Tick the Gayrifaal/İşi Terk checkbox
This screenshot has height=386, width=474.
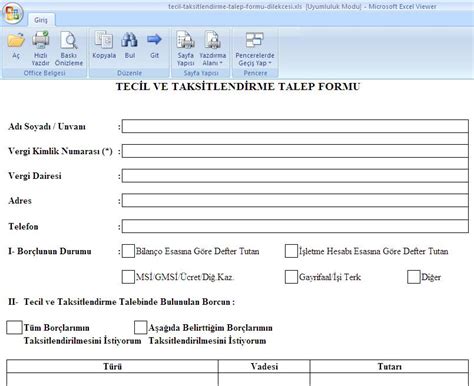click(x=291, y=277)
